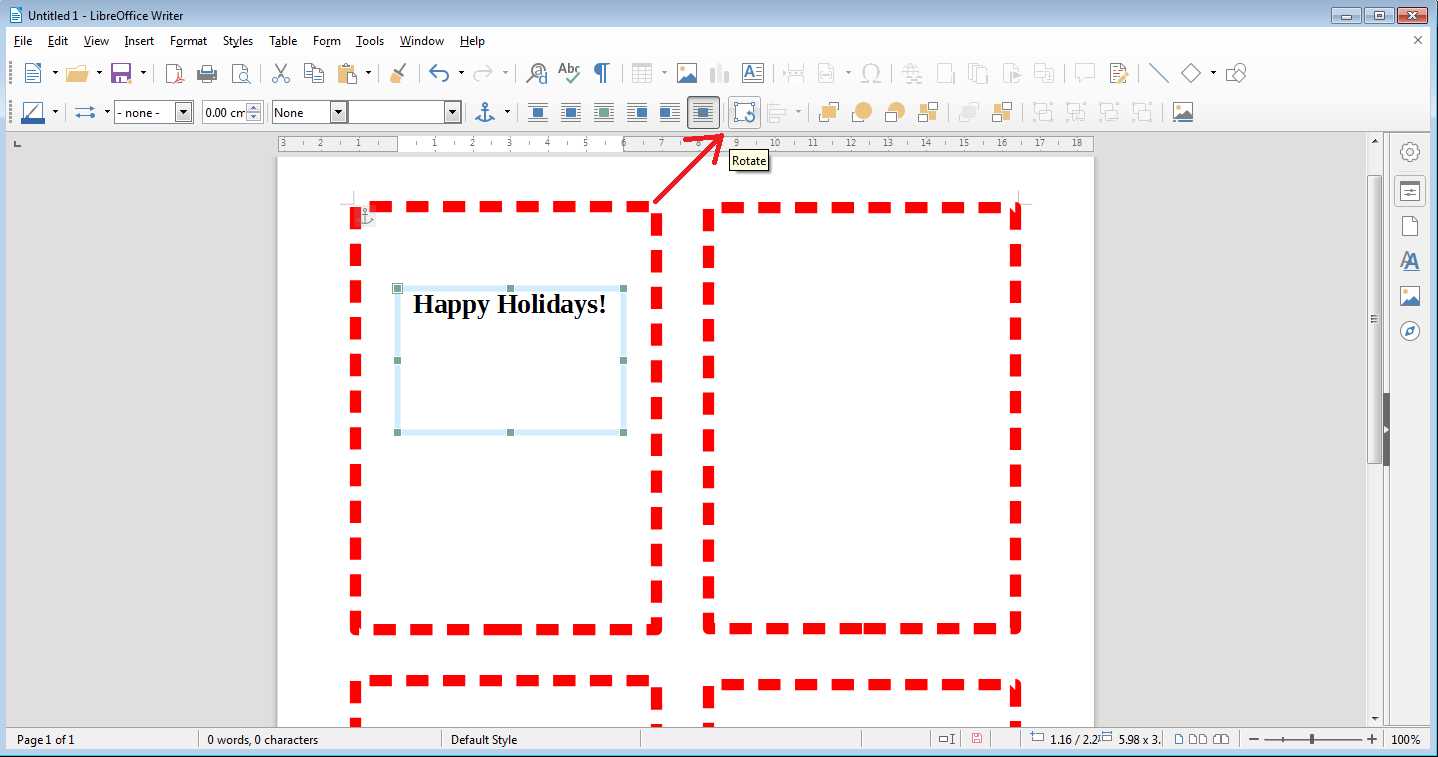Select the Rotate tool
Viewport: 1438px width, 757px height.
click(x=743, y=112)
